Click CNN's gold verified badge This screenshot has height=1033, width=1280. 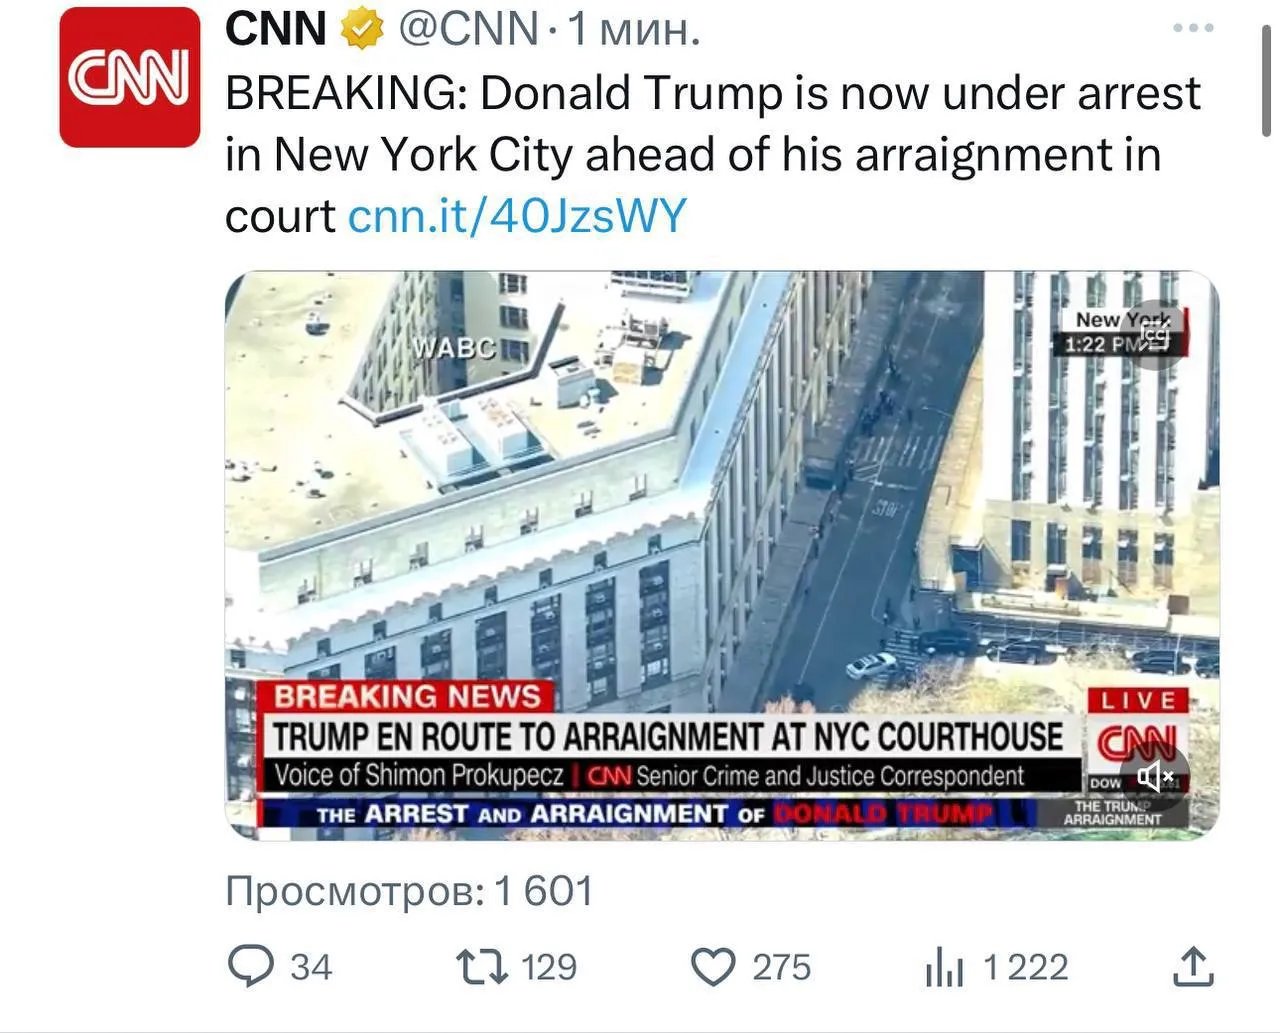362,30
